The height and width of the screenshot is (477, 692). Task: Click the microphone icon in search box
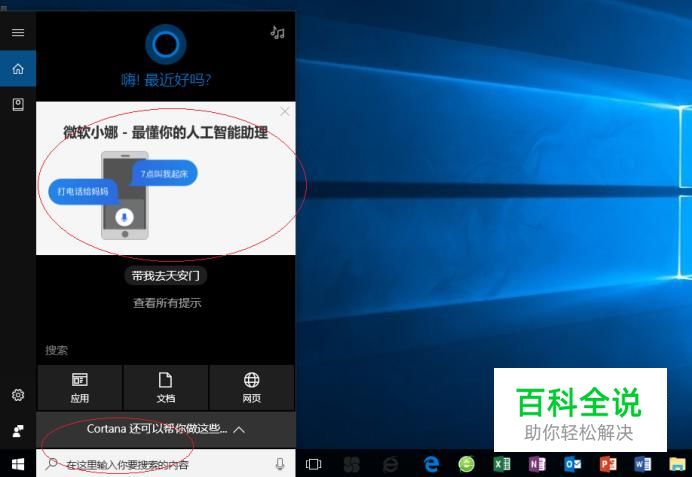tap(280, 464)
